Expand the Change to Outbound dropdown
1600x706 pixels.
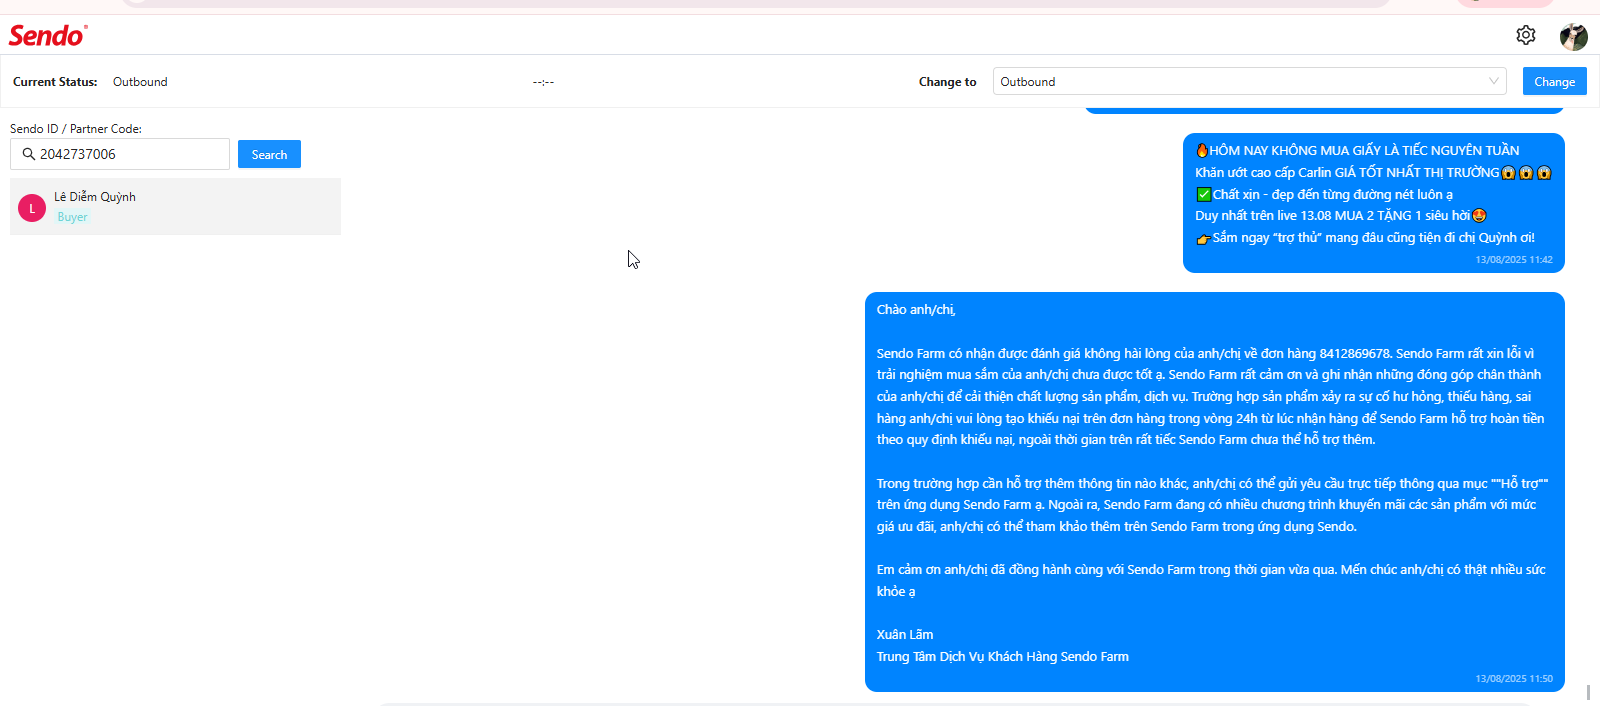coord(1249,81)
